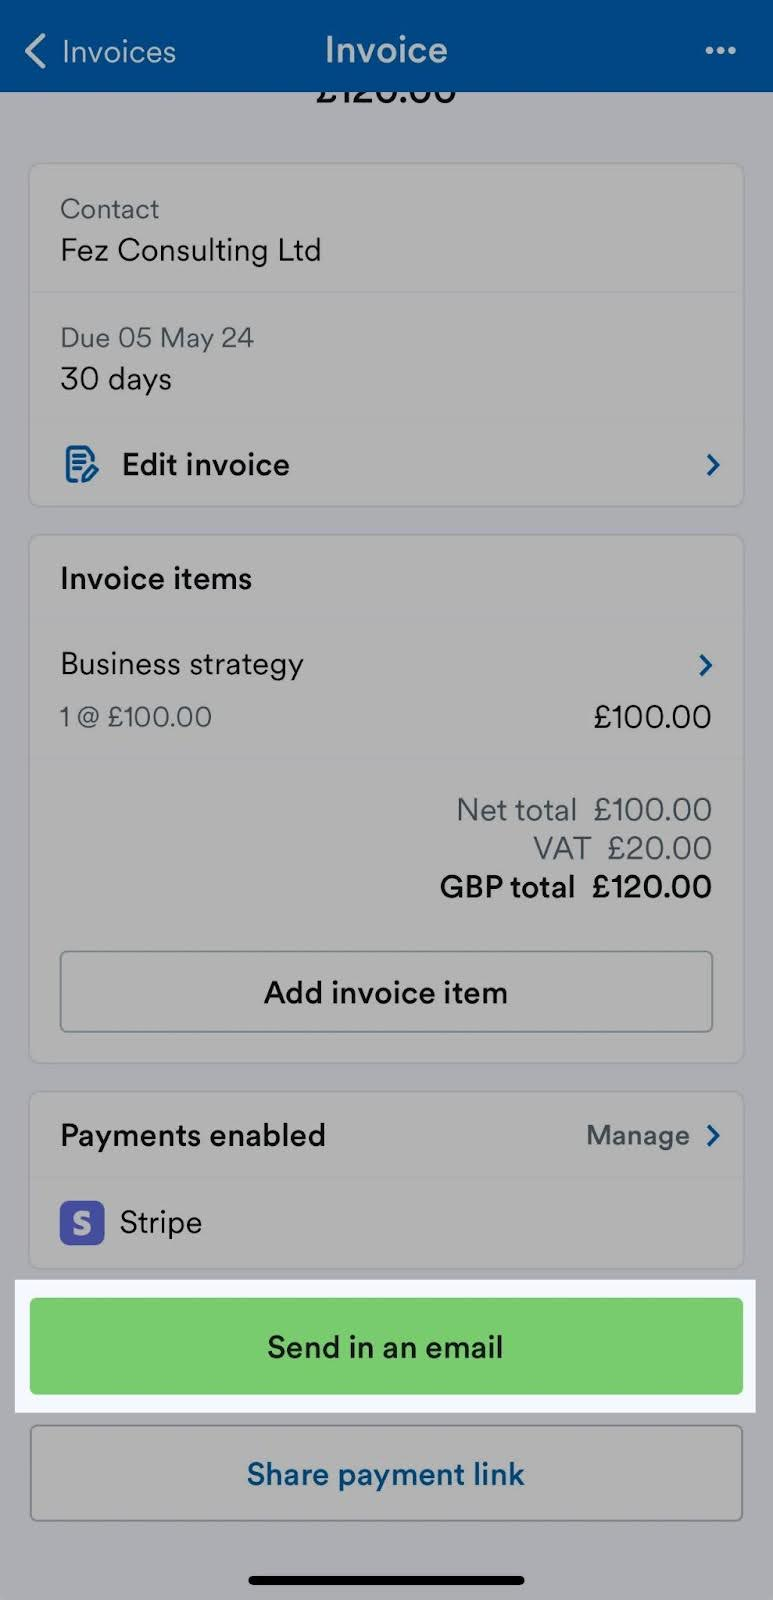Viewport: 773px width, 1600px height.
Task: Open Manage for enabled payments
Action: click(636, 1135)
